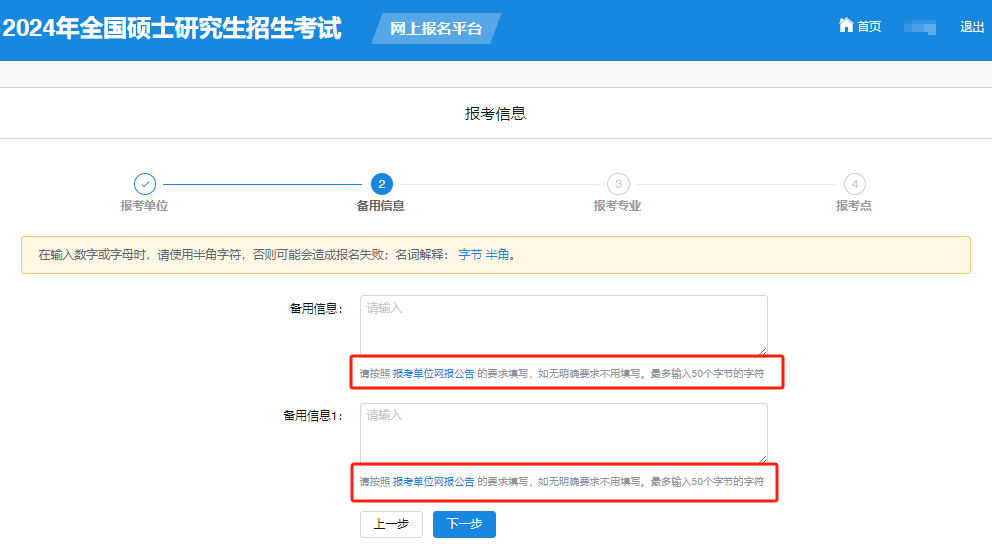
Task: Click the blurred username in header
Action: (x=920, y=27)
